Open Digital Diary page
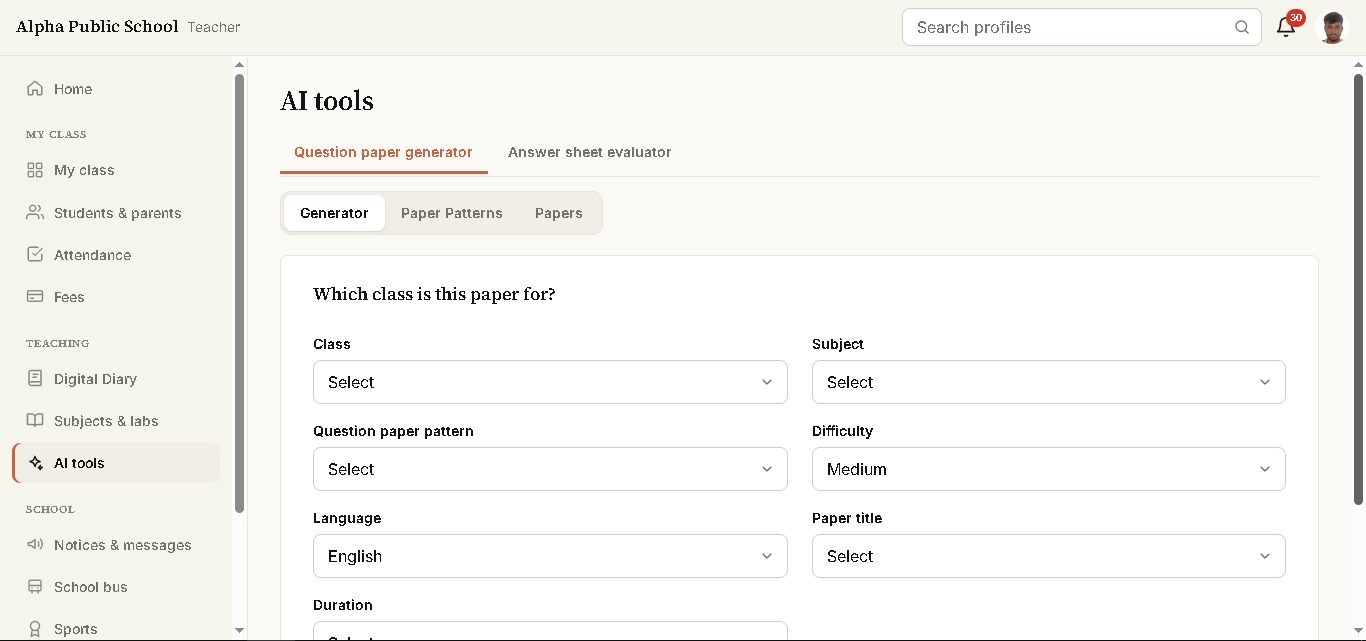The height and width of the screenshot is (641, 1366). pyautogui.click(x=116, y=379)
